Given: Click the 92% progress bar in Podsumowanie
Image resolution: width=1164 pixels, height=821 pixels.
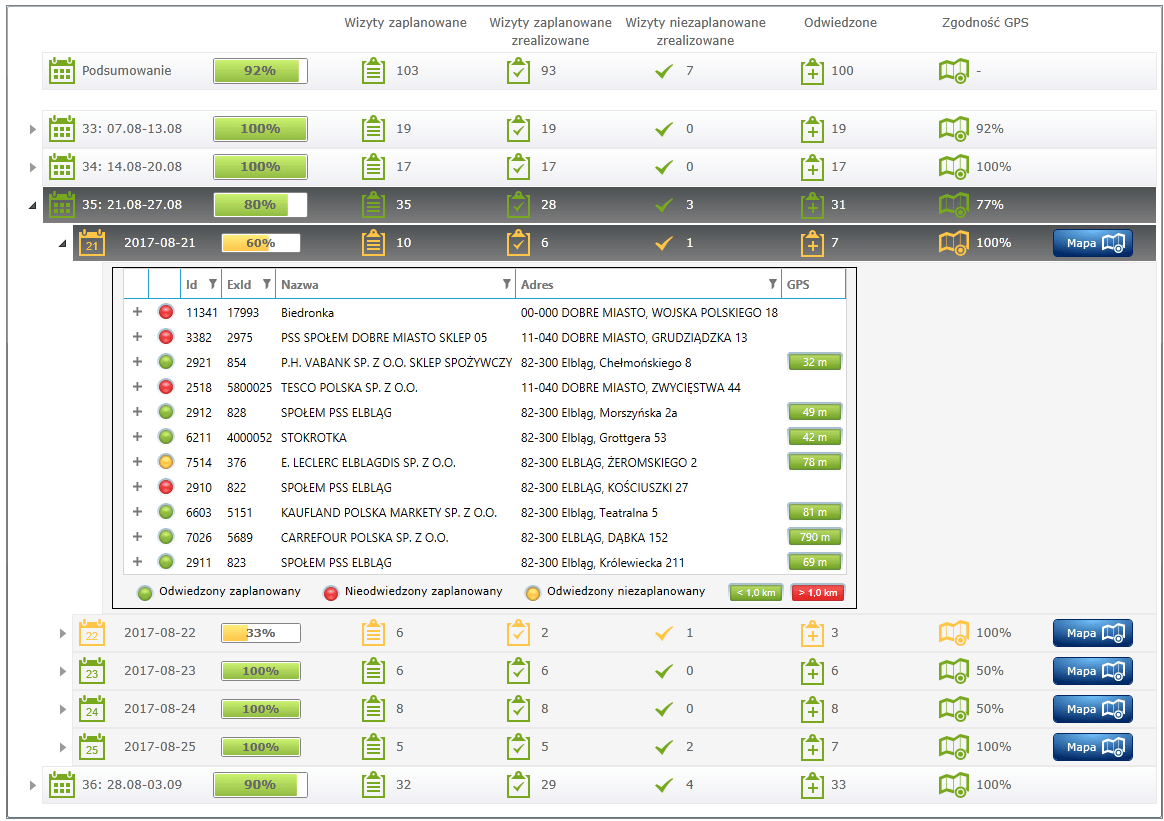Looking at the screenshot, I should 260,71.
